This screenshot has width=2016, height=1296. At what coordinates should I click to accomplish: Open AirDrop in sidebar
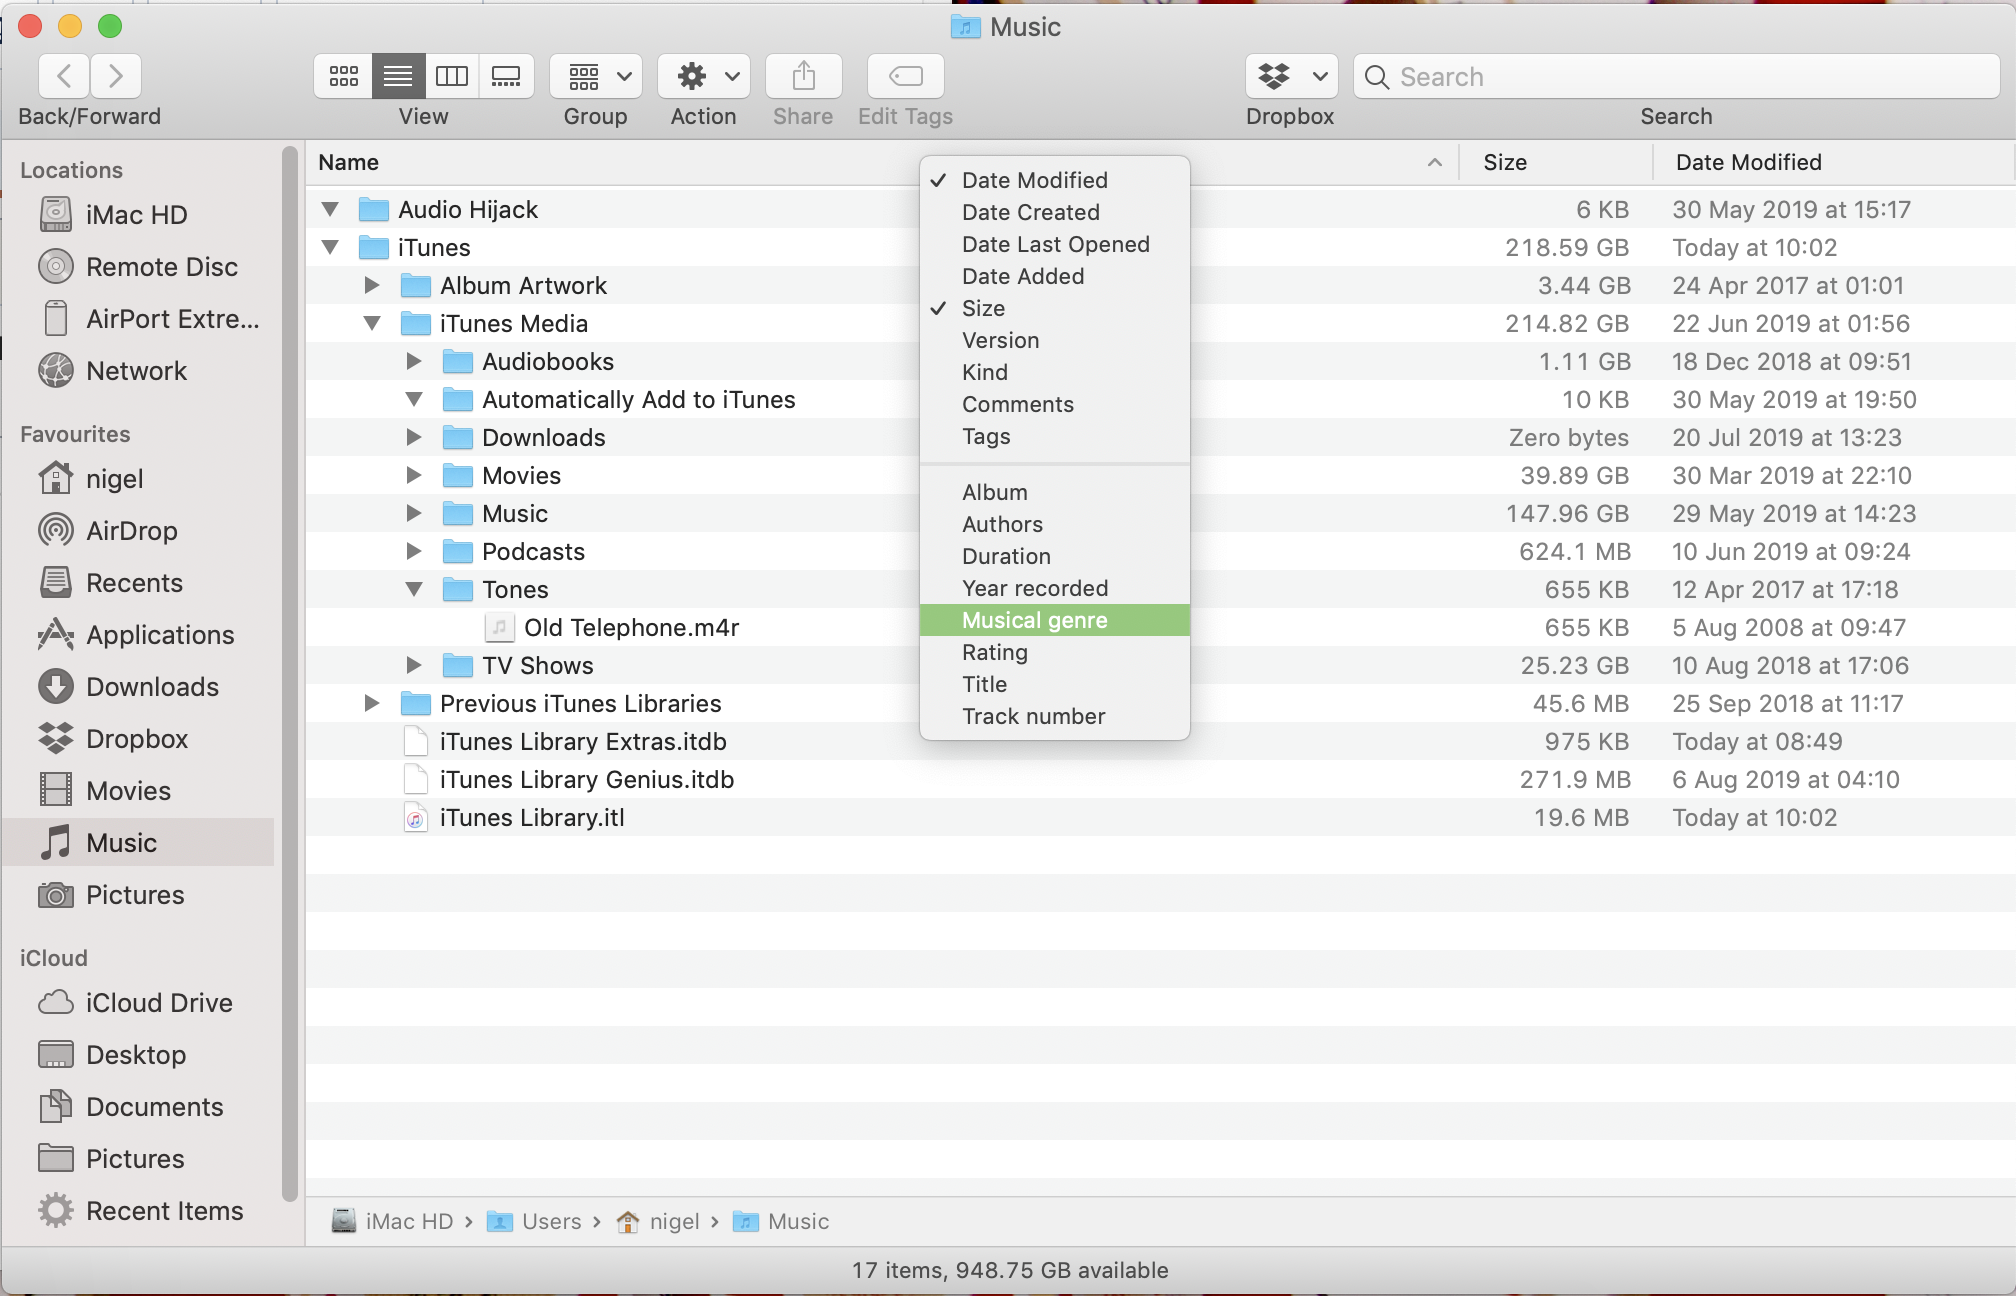coord(137,531)
